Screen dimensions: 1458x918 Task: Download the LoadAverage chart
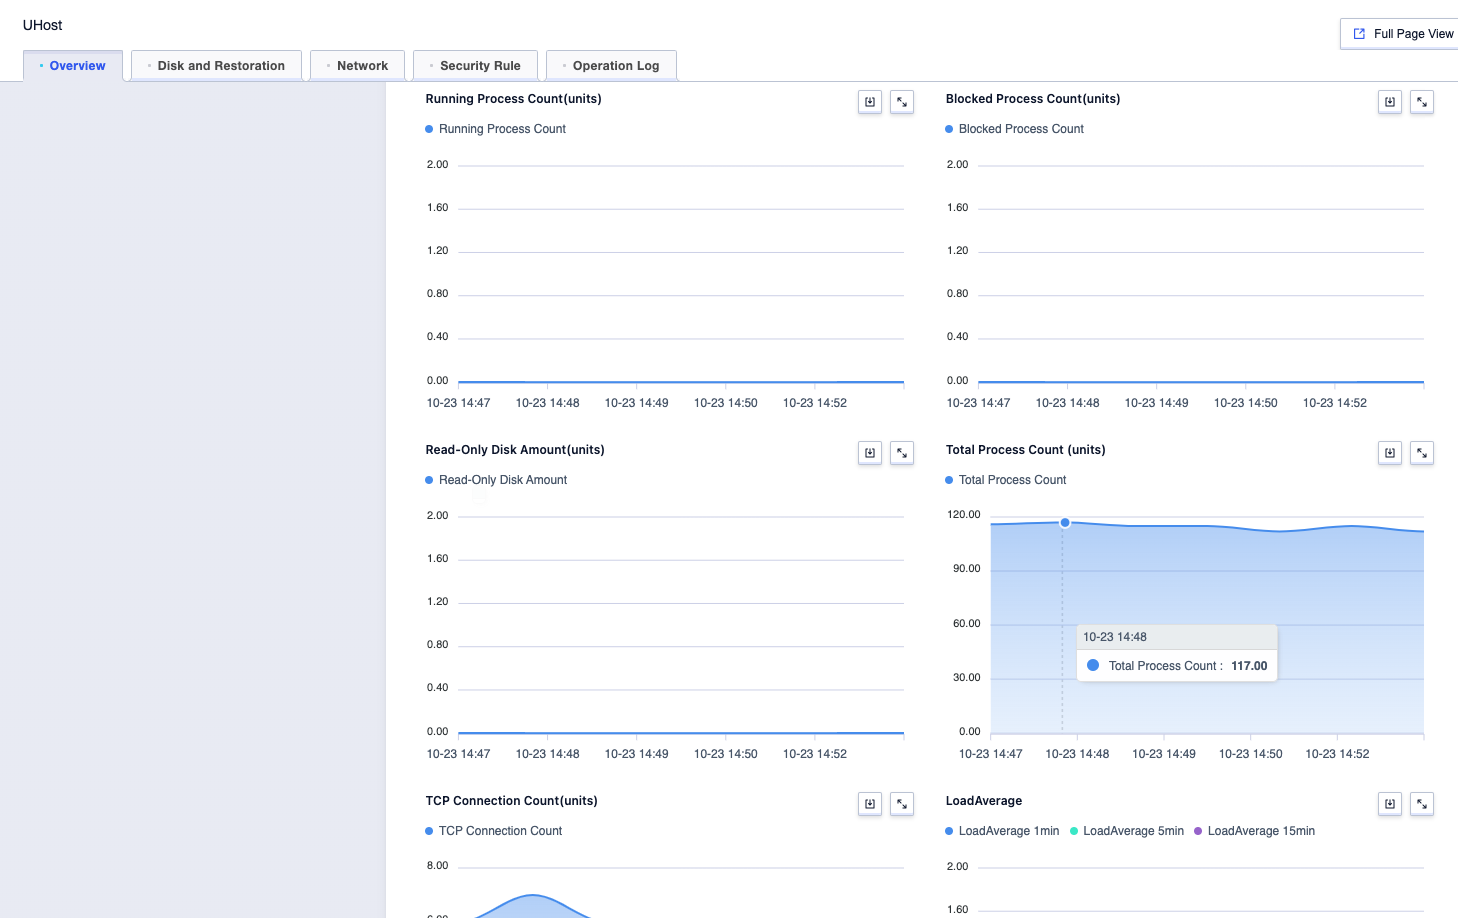click(x=1390, y=804)
